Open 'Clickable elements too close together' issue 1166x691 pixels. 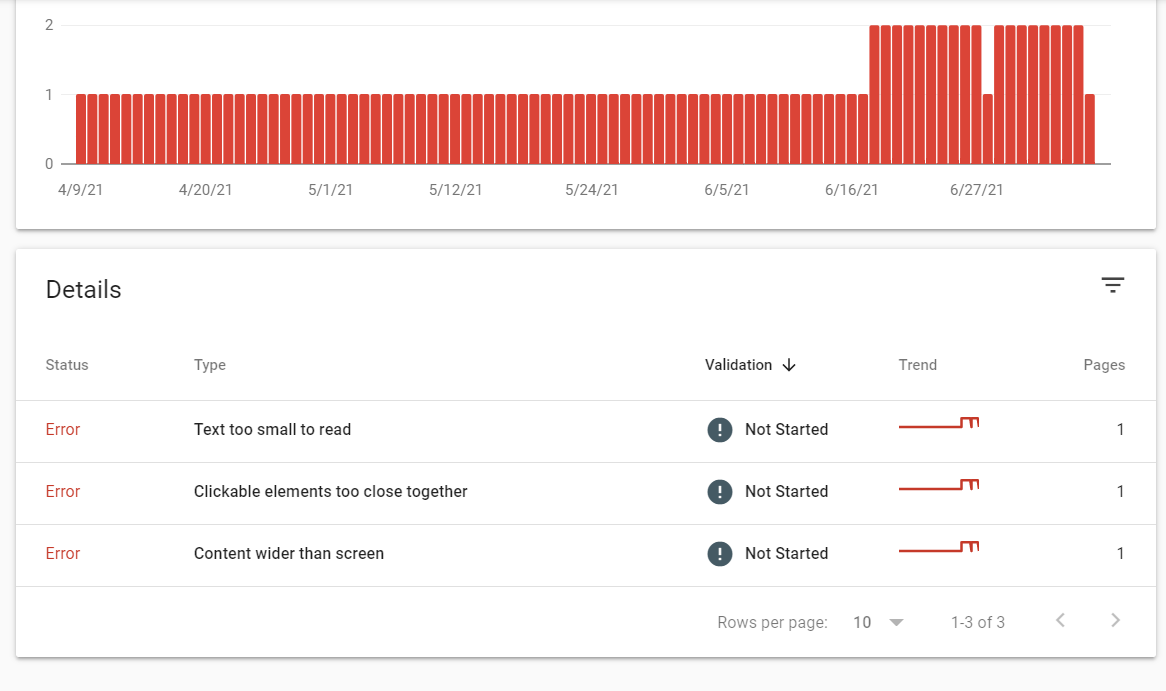[331, 492]
